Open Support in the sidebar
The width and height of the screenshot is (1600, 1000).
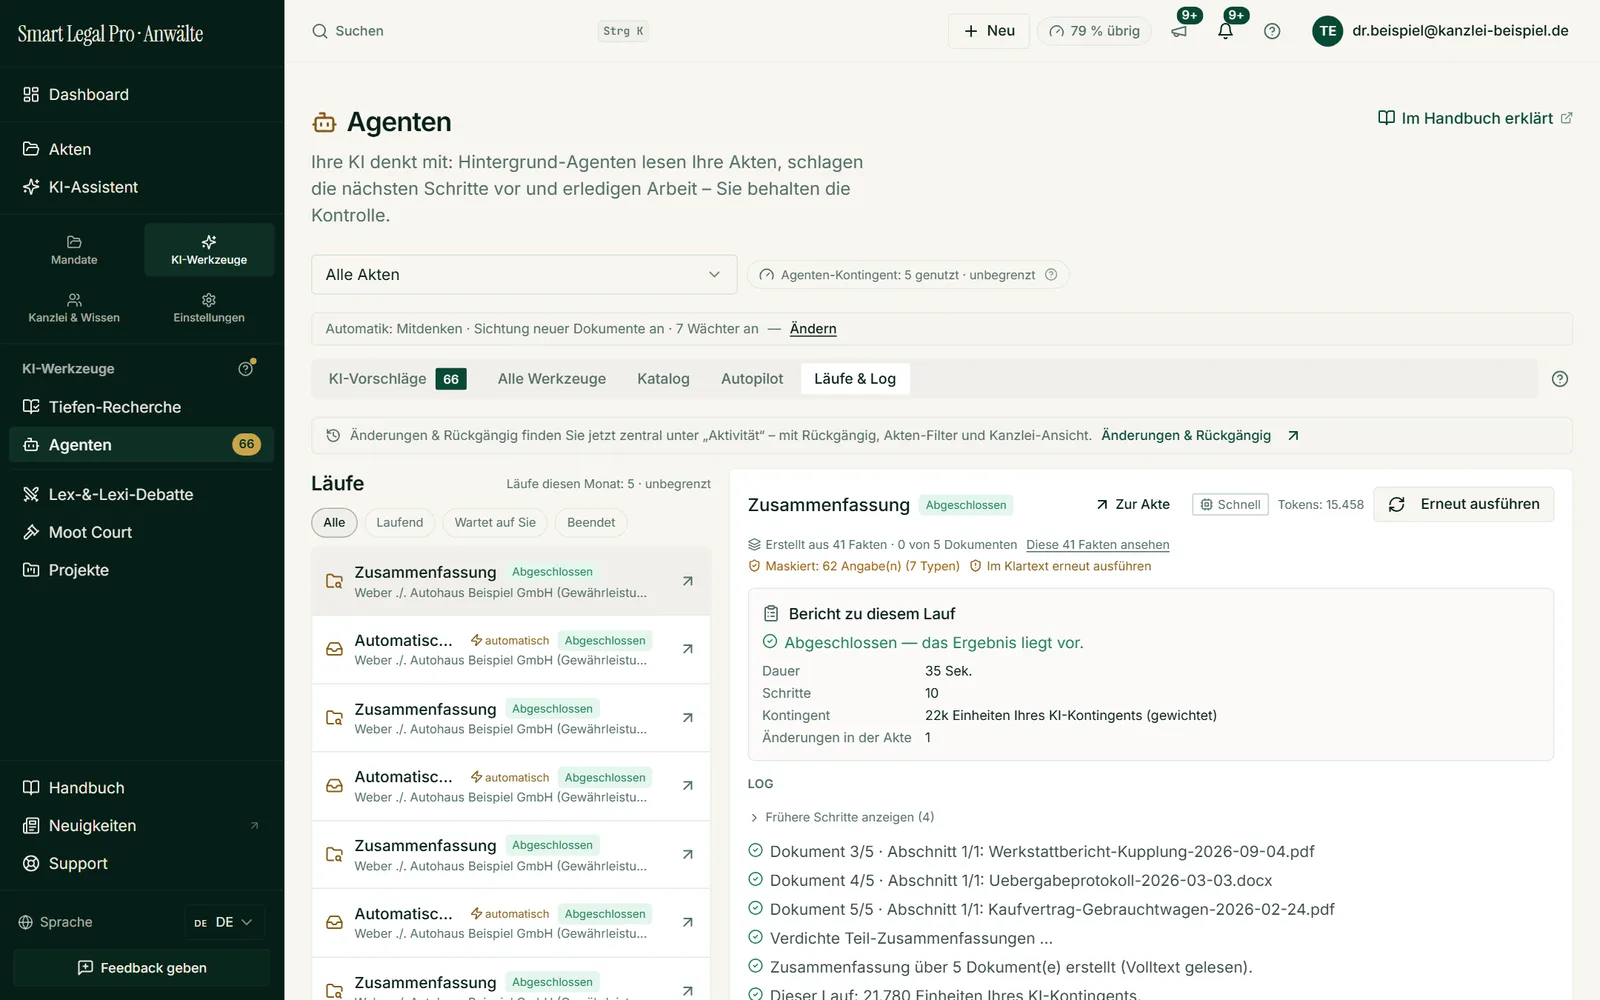pos(142,864)
